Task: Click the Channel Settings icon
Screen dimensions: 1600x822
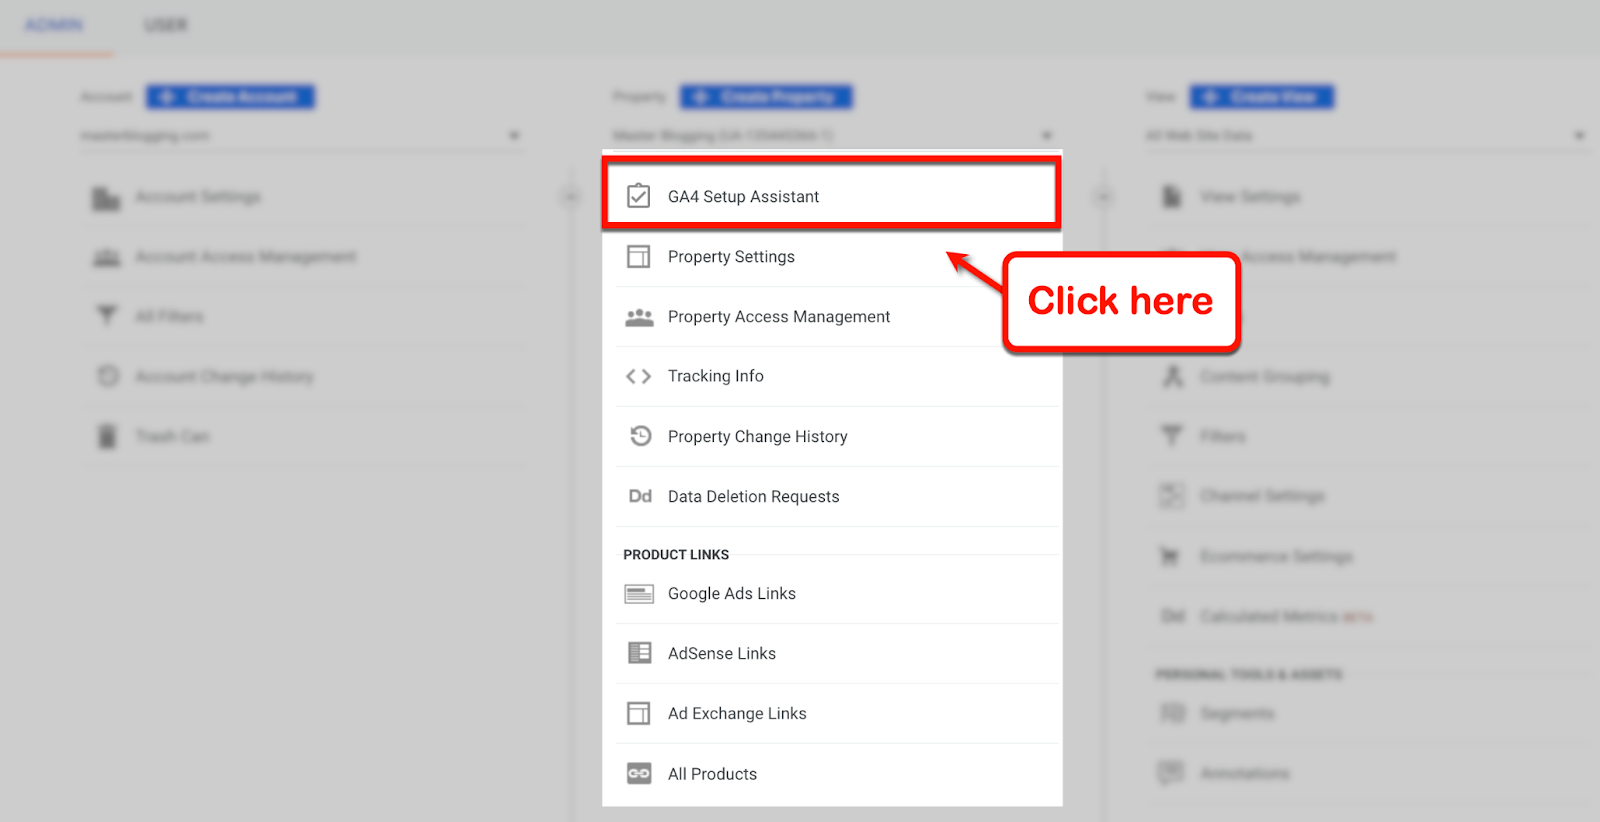Action: coord(1171,495)
